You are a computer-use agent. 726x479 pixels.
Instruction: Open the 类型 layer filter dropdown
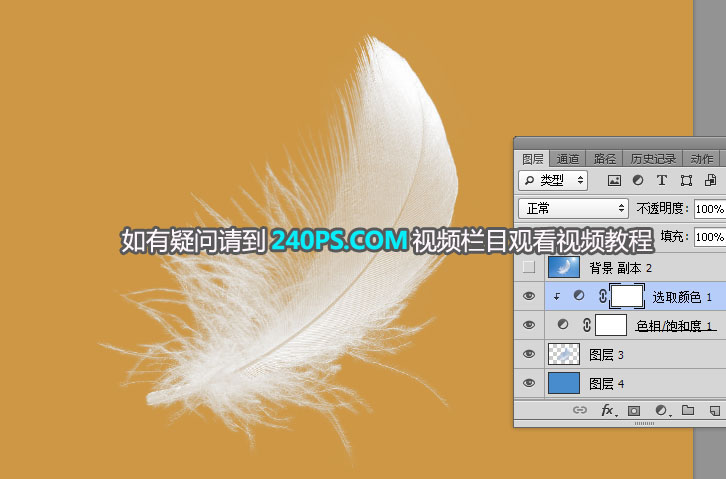coord(553,180)
